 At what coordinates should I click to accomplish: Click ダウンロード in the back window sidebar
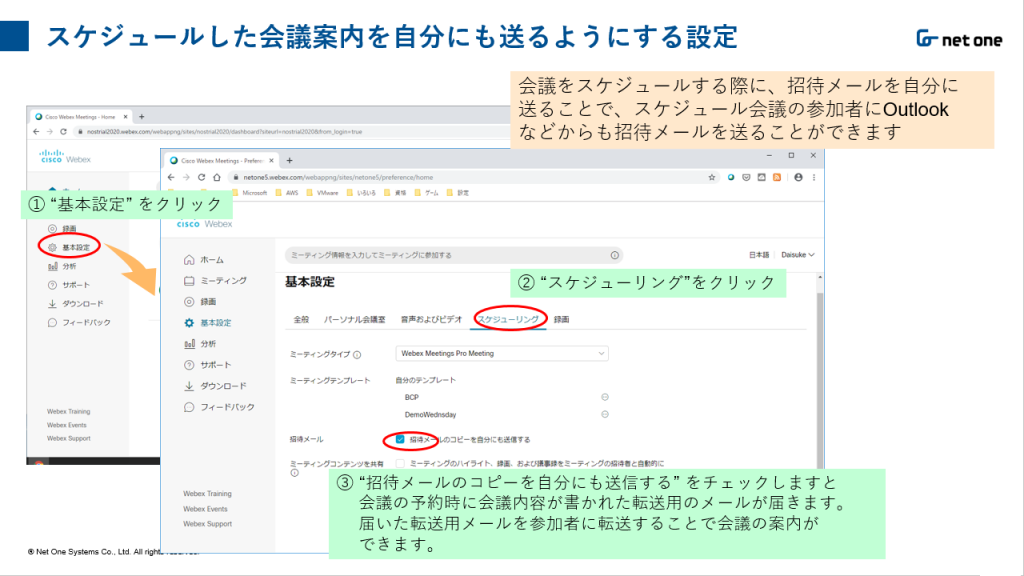click(75, 304)
